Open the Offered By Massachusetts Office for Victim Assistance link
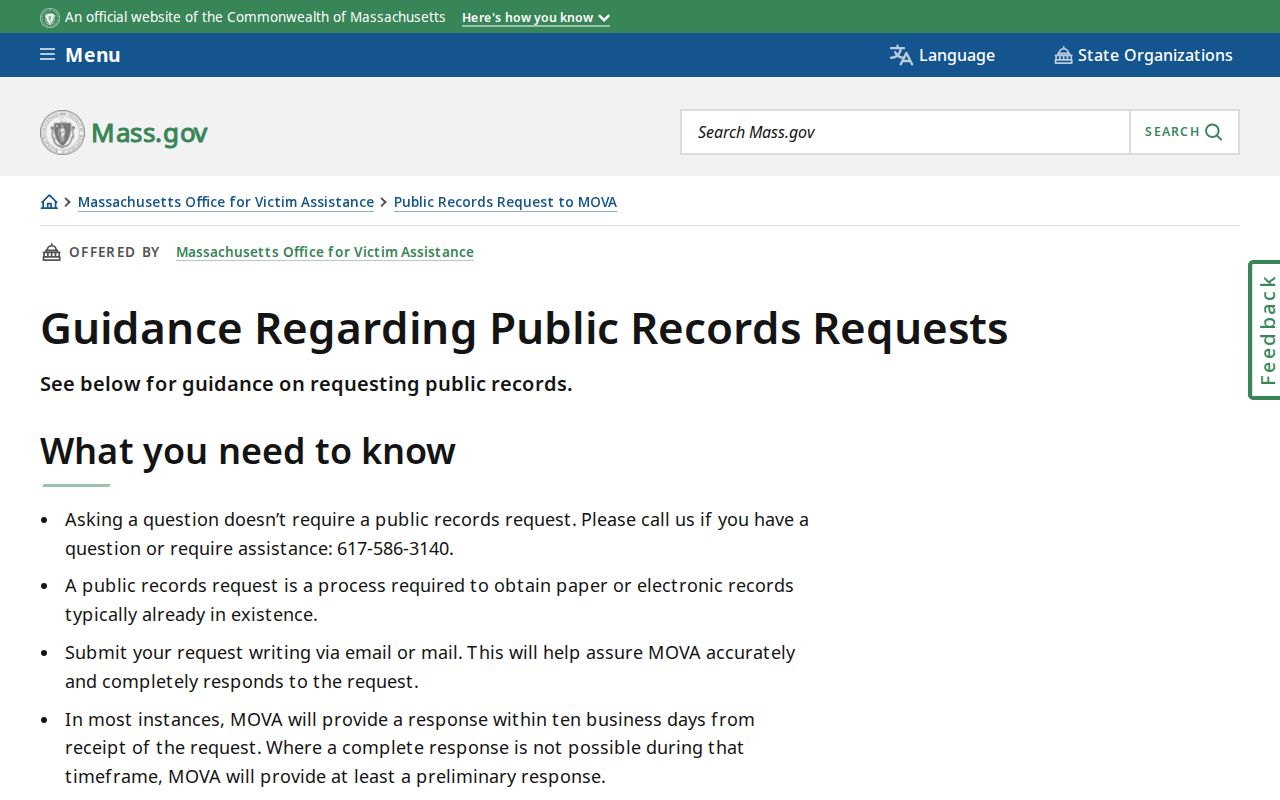1280x800 pixels. (x=325, y=252)
